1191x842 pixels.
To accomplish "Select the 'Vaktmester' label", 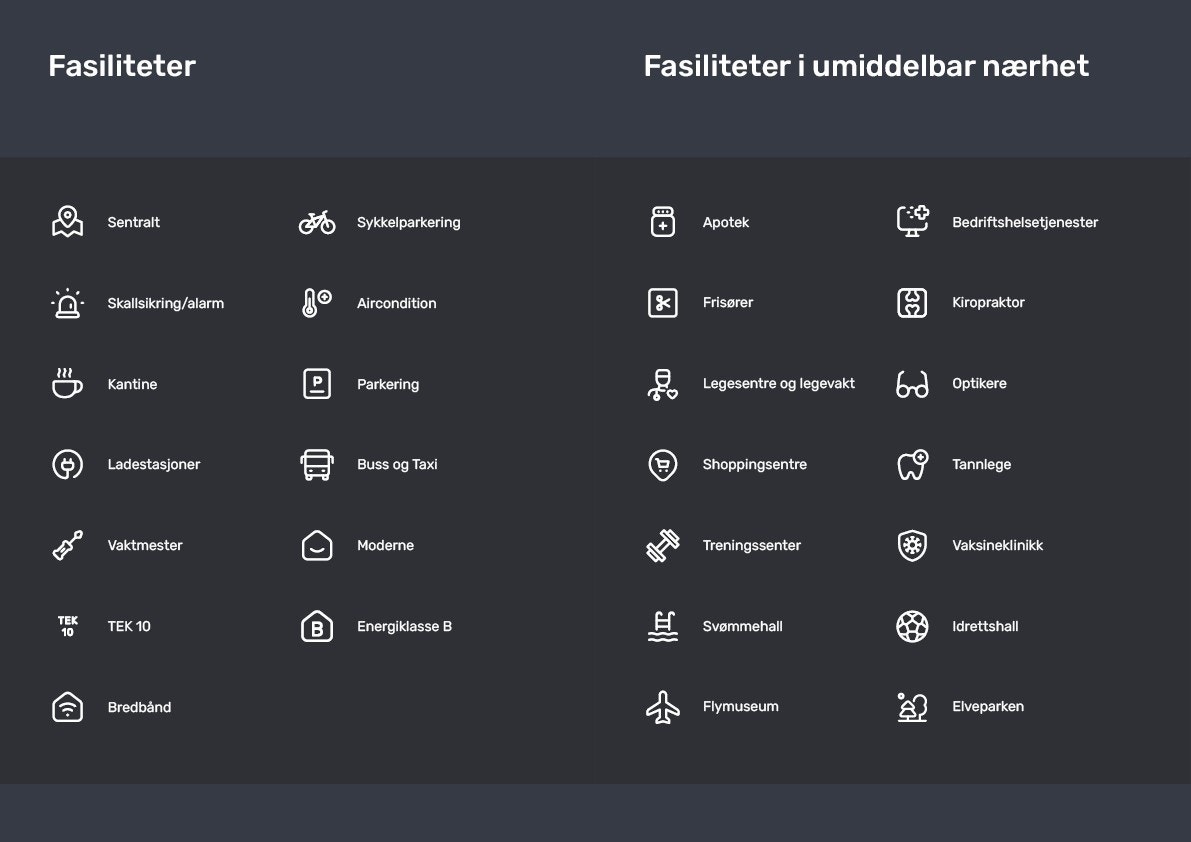I will click(145, 545).
